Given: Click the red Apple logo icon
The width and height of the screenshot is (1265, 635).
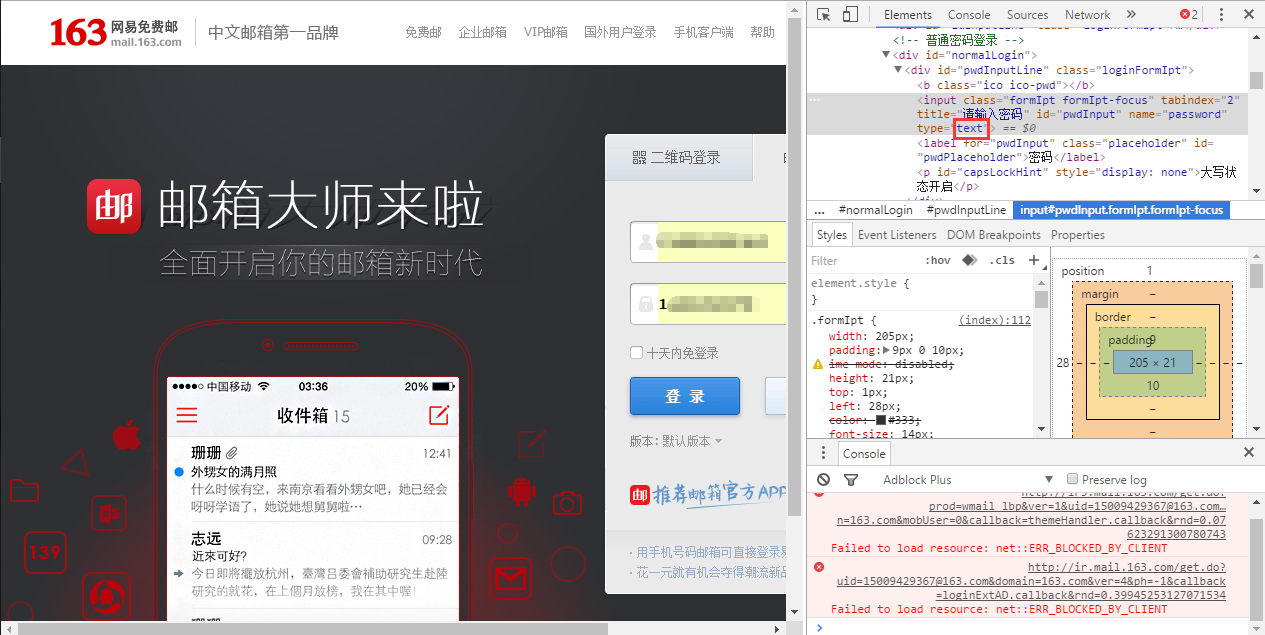Looking at the screenshot, I should pos(127,435).
